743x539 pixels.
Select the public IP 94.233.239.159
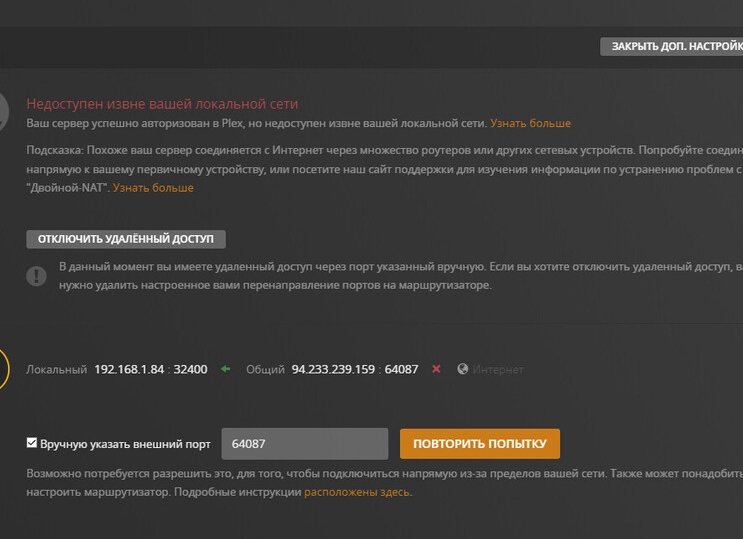(x=333, y=369)
